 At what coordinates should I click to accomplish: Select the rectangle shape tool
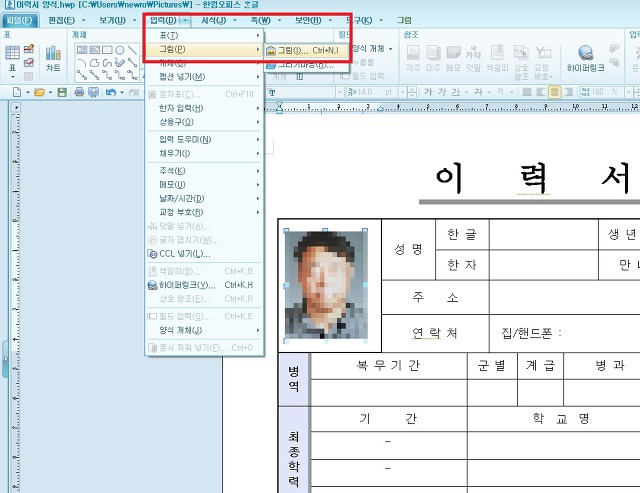107,50
